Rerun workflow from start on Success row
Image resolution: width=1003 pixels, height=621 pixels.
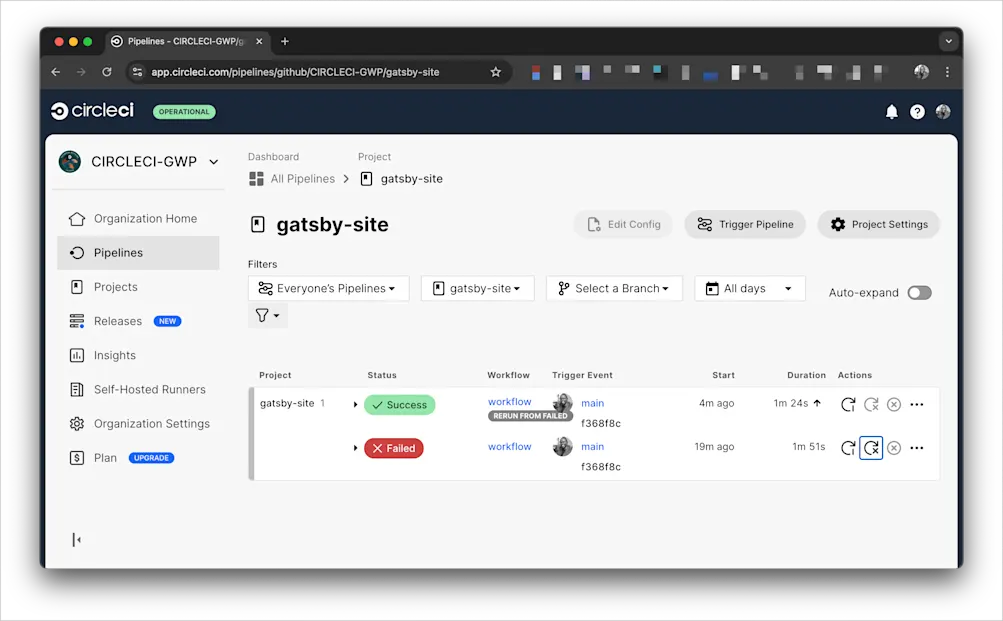(848, 404)
